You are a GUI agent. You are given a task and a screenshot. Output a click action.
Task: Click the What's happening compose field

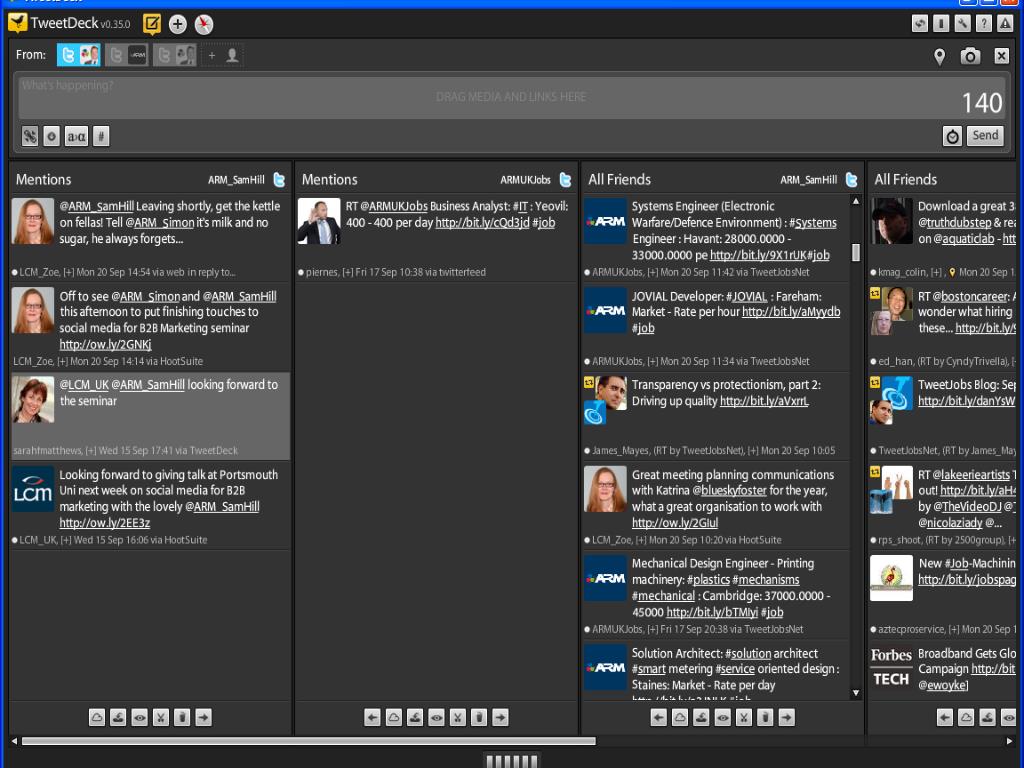point(511,97)
